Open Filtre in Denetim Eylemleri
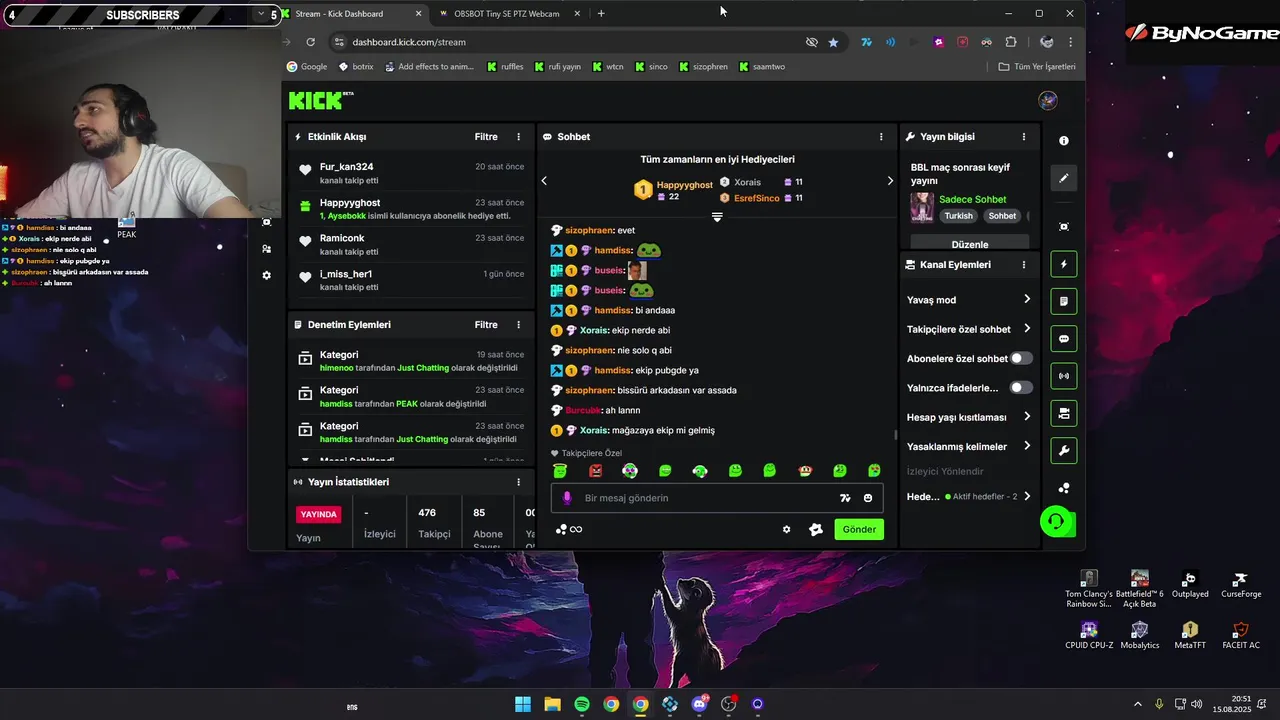The height and width of the screenshot is (720, 1280). pyautogui.click(x=486, y=325)
